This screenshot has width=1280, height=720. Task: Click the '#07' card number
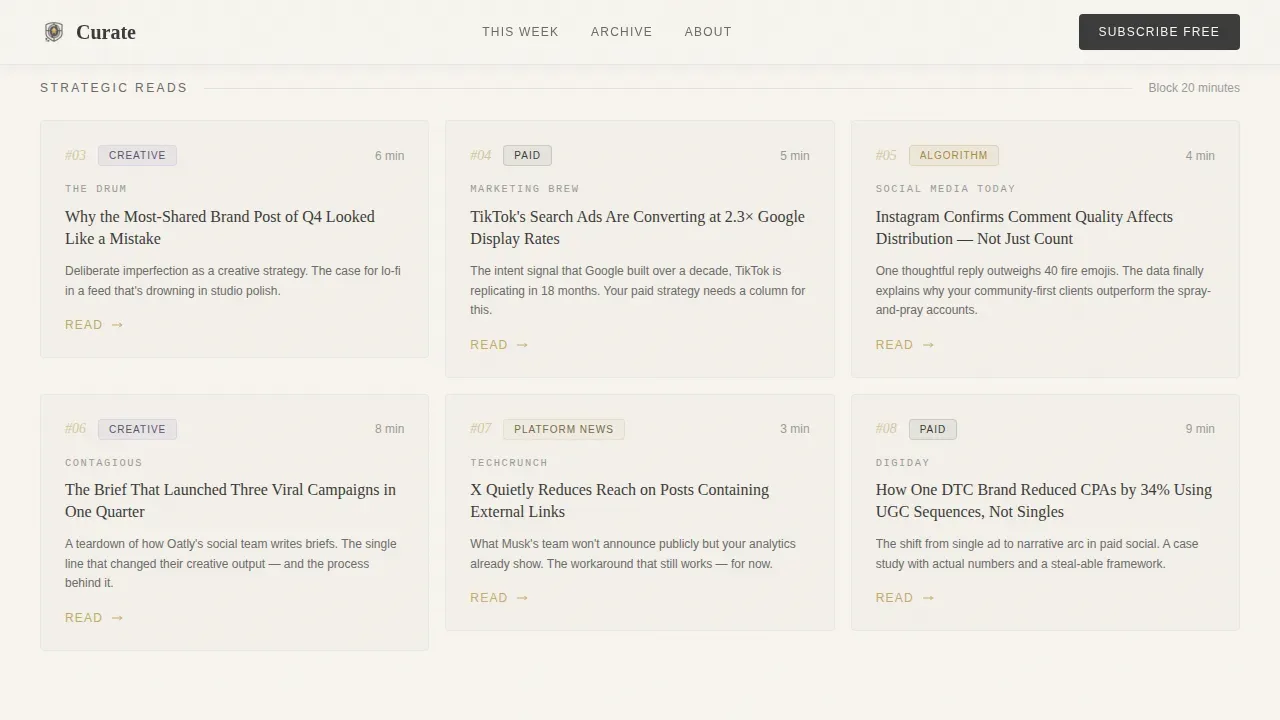tap(481, 428)
